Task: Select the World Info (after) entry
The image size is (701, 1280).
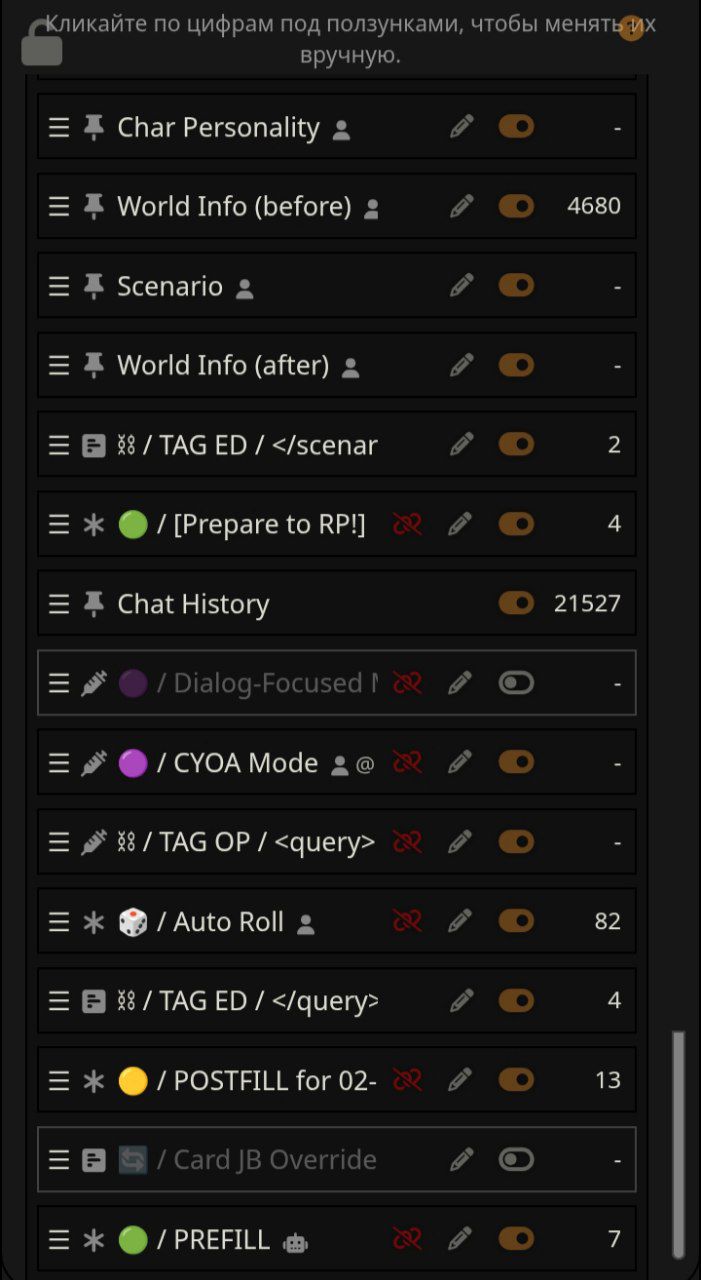Action: click(223, 365)
